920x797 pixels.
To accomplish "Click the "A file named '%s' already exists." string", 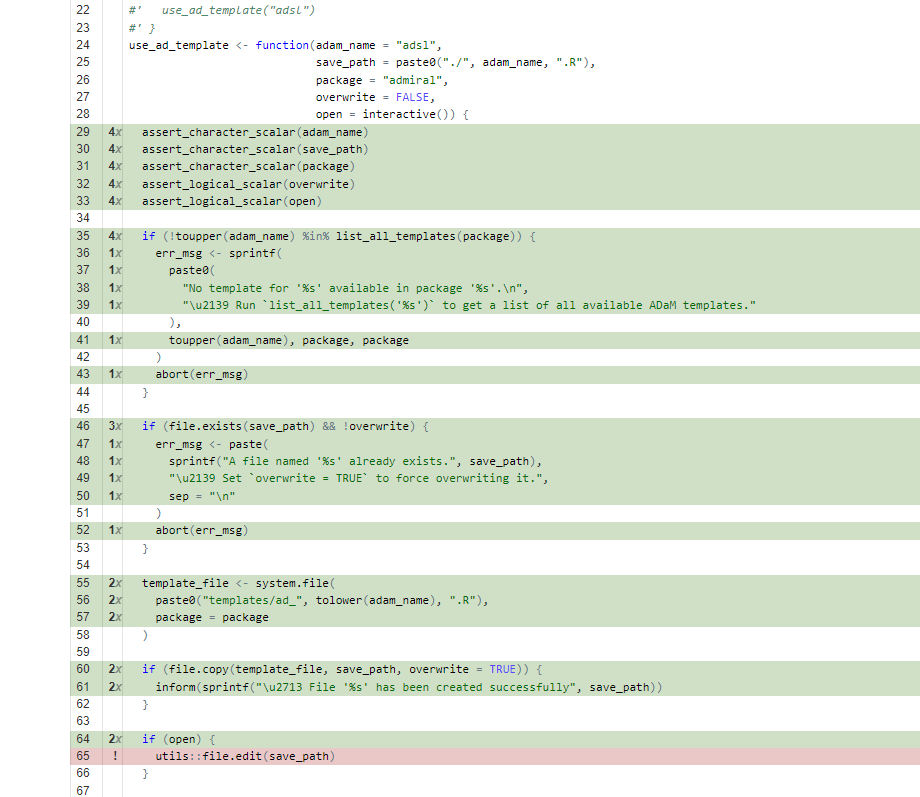I will (x=341, y=461).
